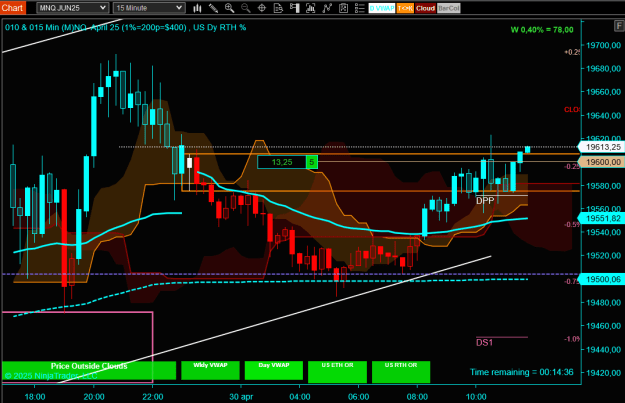The image size is (625, 403).
Task: Open the data series icon
Action: (311, 8)
